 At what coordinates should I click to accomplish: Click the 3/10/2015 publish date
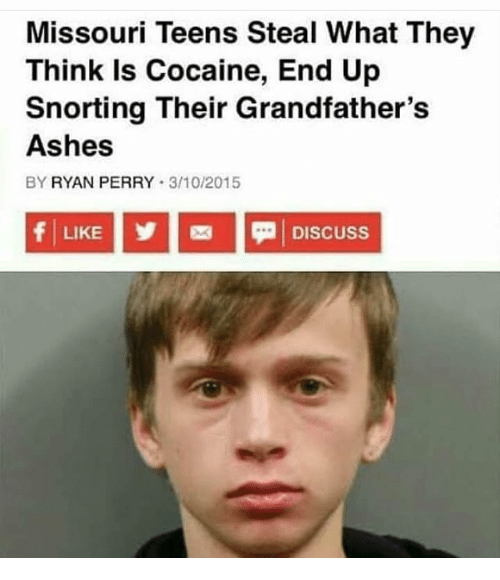[x=205, y=183]
